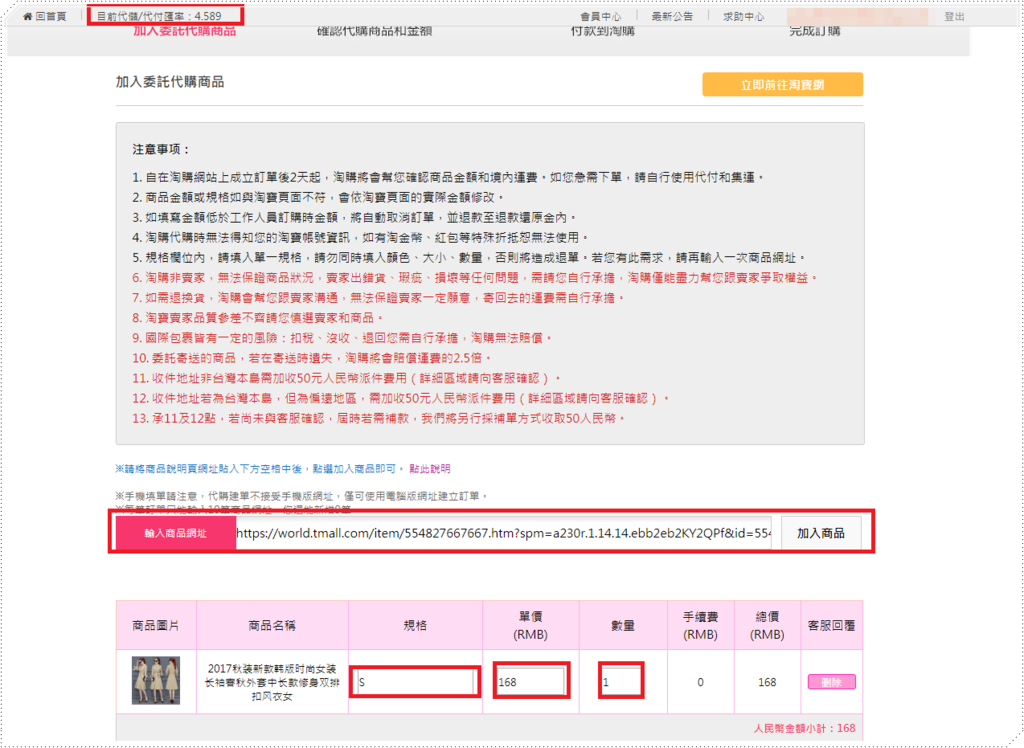The image size is (1024, 748).
Task: Select the 加入委託代購商品 step tab
Action: coord(185,31)
